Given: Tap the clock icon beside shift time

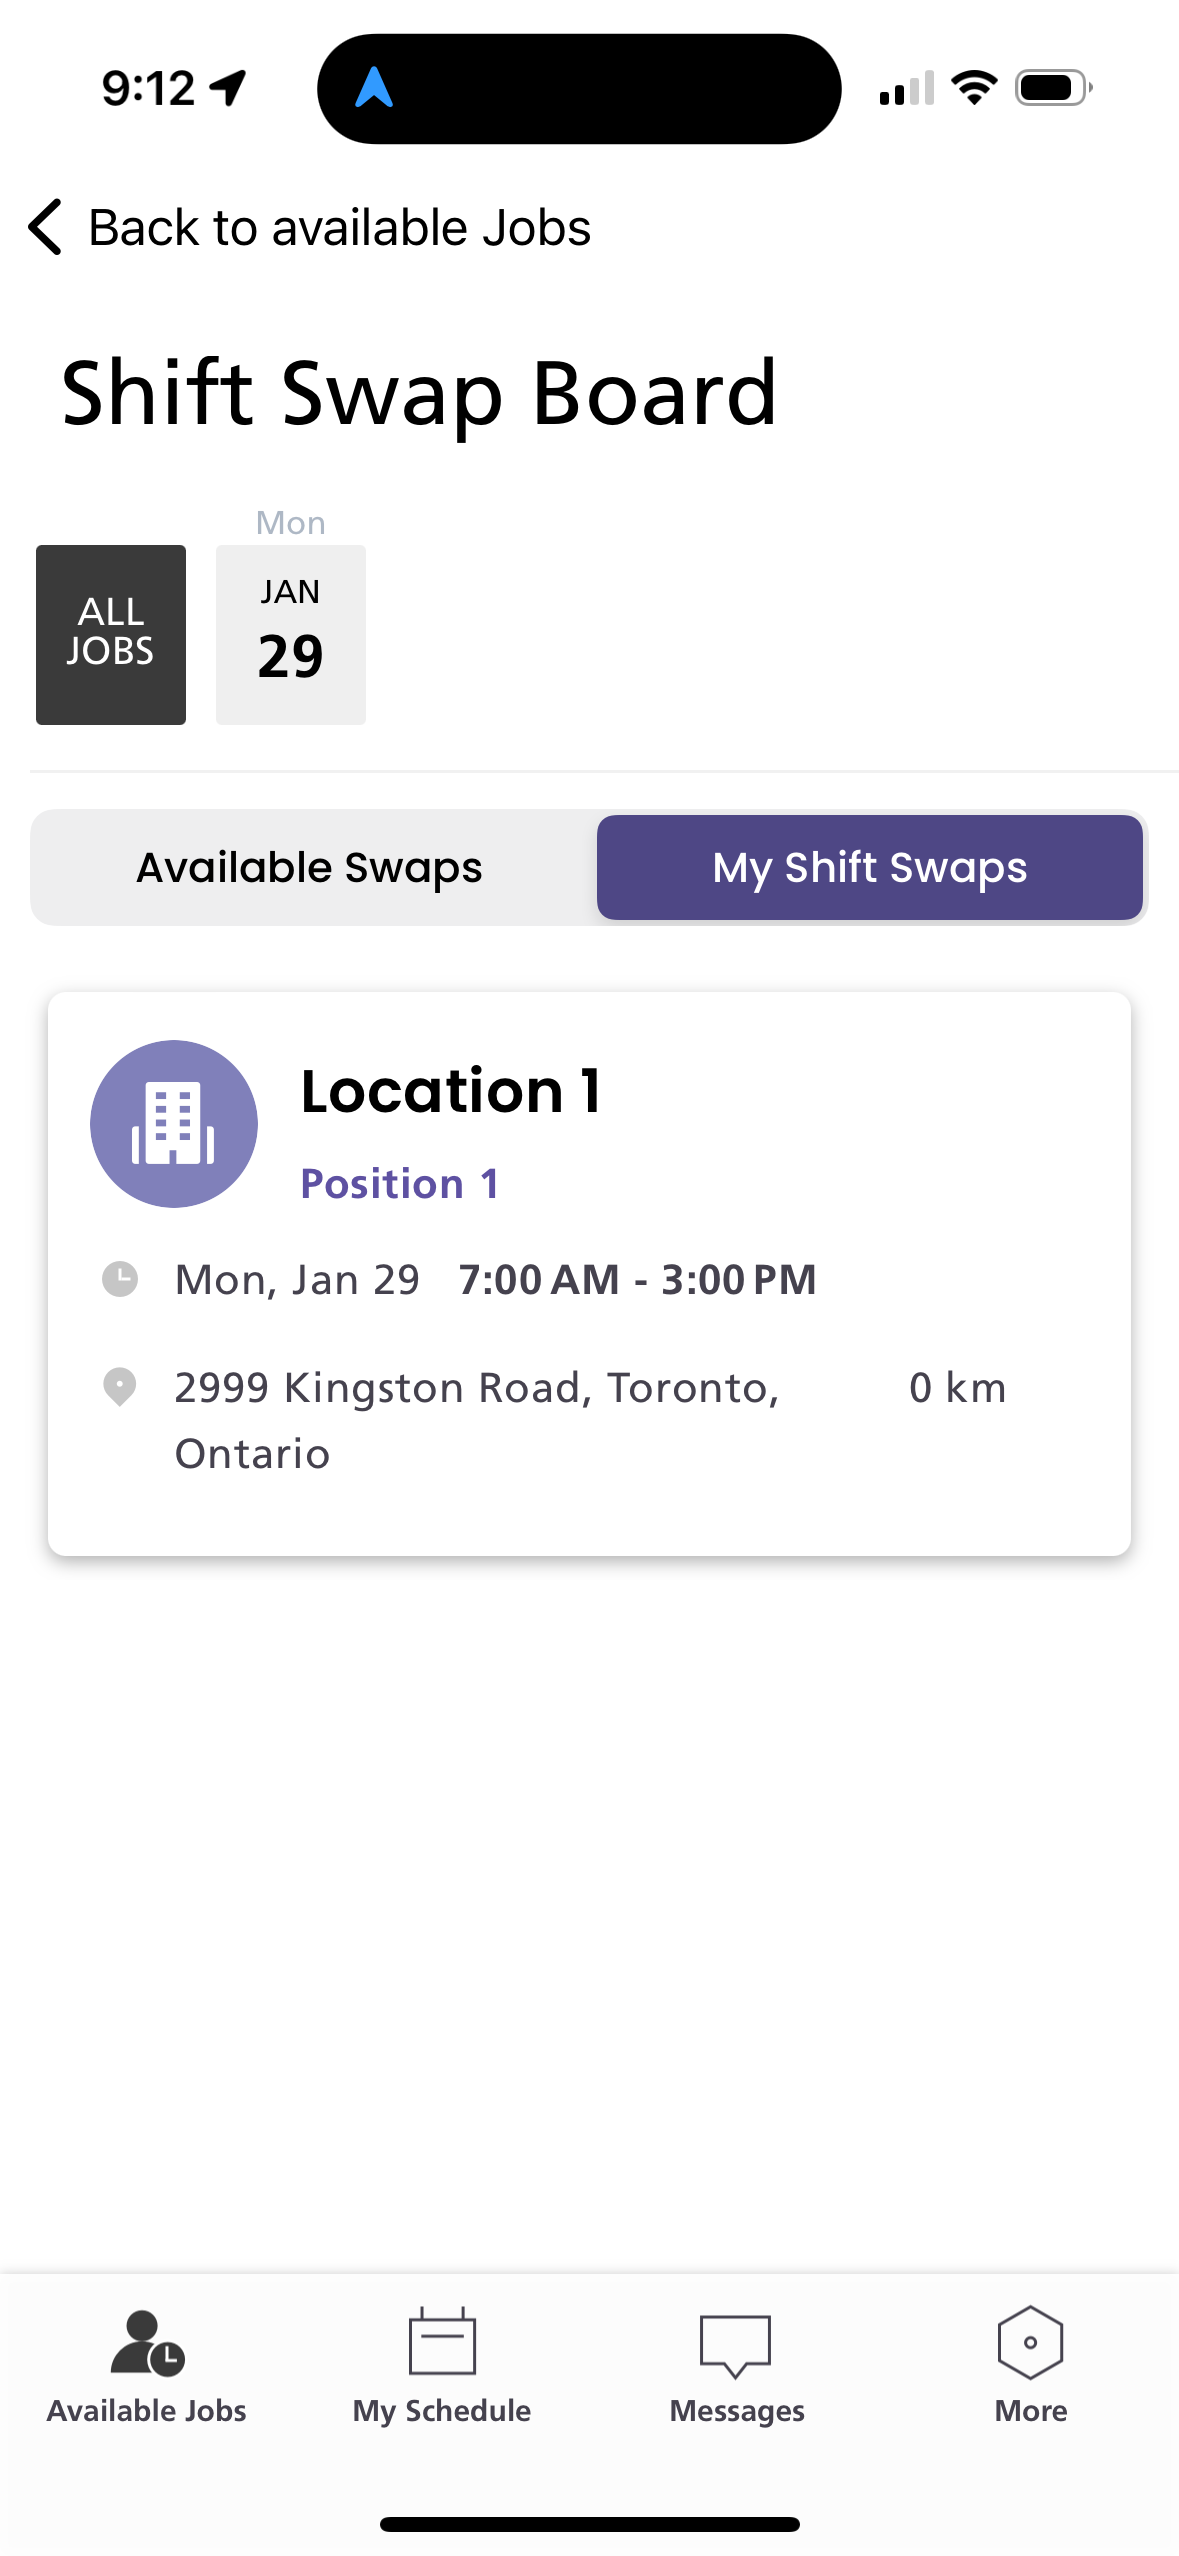Looking at the screenshot, I should click(120, 1279).
